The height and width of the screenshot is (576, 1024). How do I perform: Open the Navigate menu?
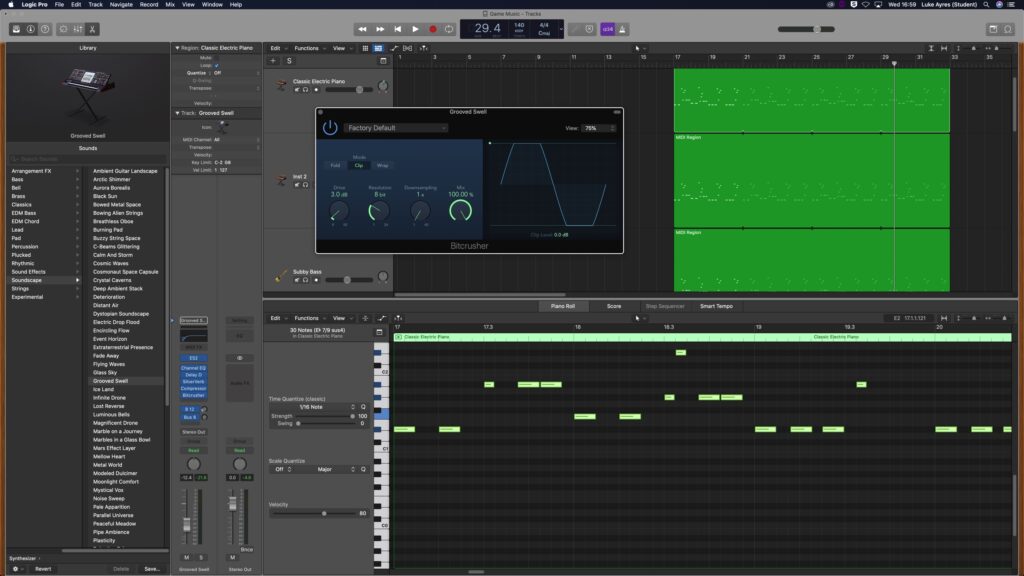(x=121, y=5)
